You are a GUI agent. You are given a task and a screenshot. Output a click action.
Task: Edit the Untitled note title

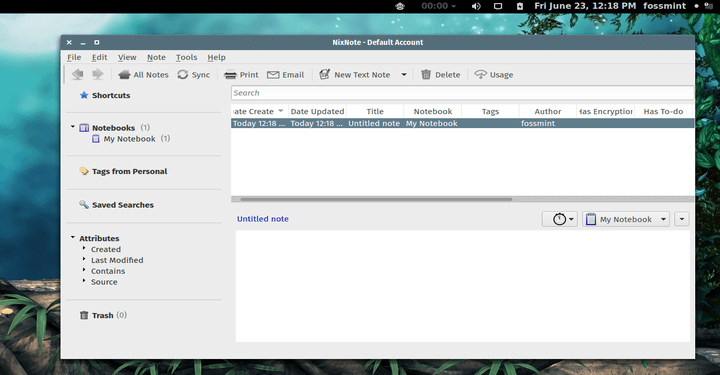pyautogui.click(x=263, y=219)
